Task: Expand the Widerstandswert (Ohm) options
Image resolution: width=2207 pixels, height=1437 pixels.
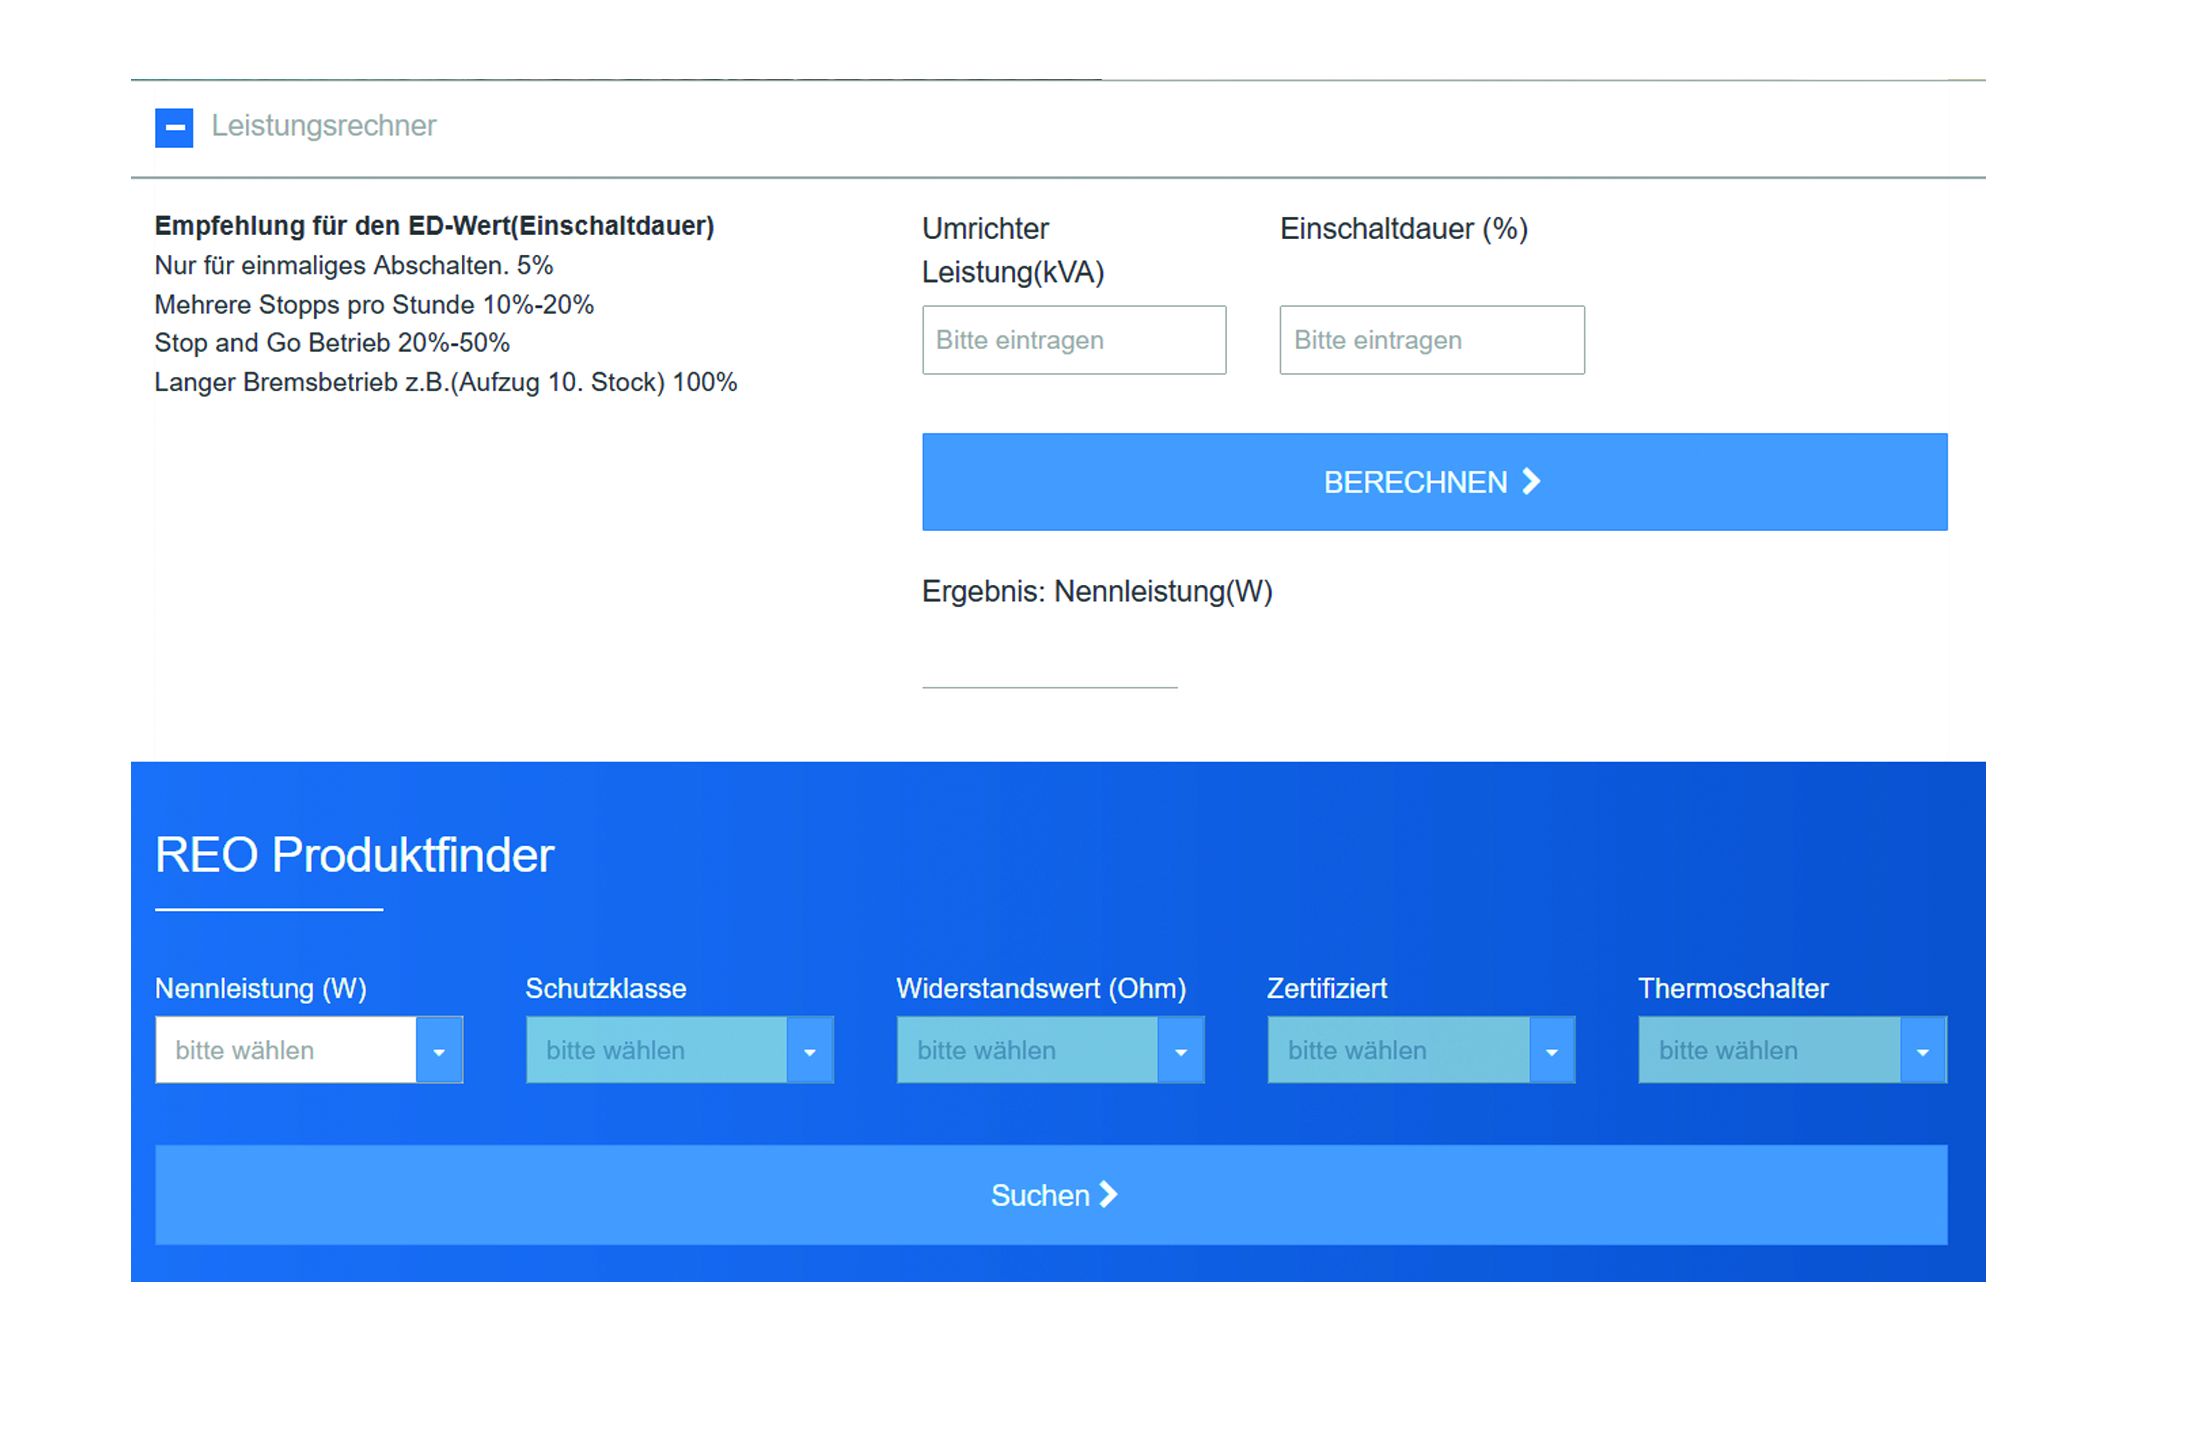Action: click(x=1030, y=1050)
